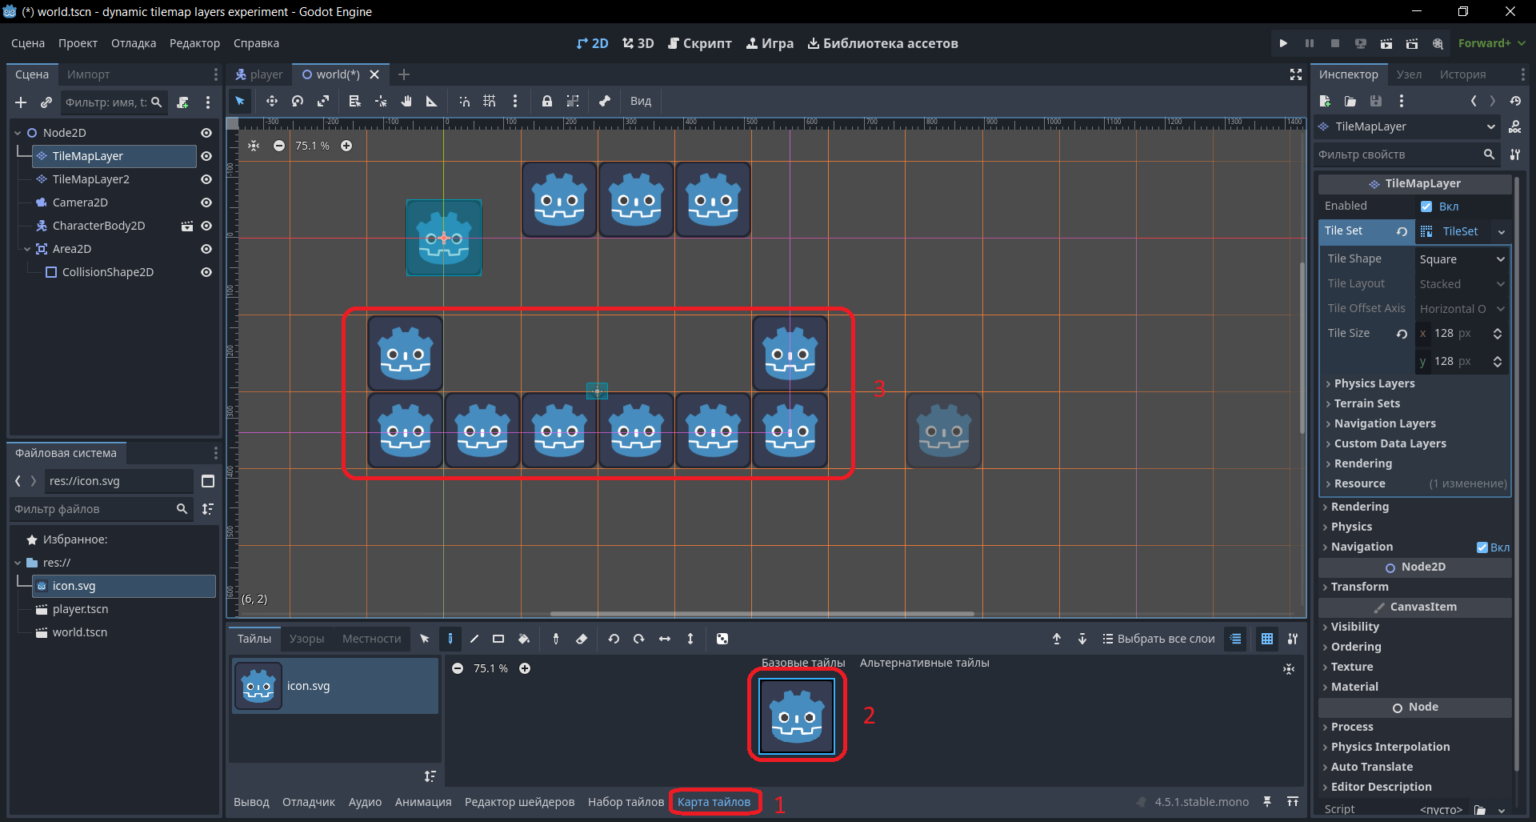Viewport: 1536px width, 822px height.
Task: Open the Forward+ renderer dropdown
Action: [1491, 43]
